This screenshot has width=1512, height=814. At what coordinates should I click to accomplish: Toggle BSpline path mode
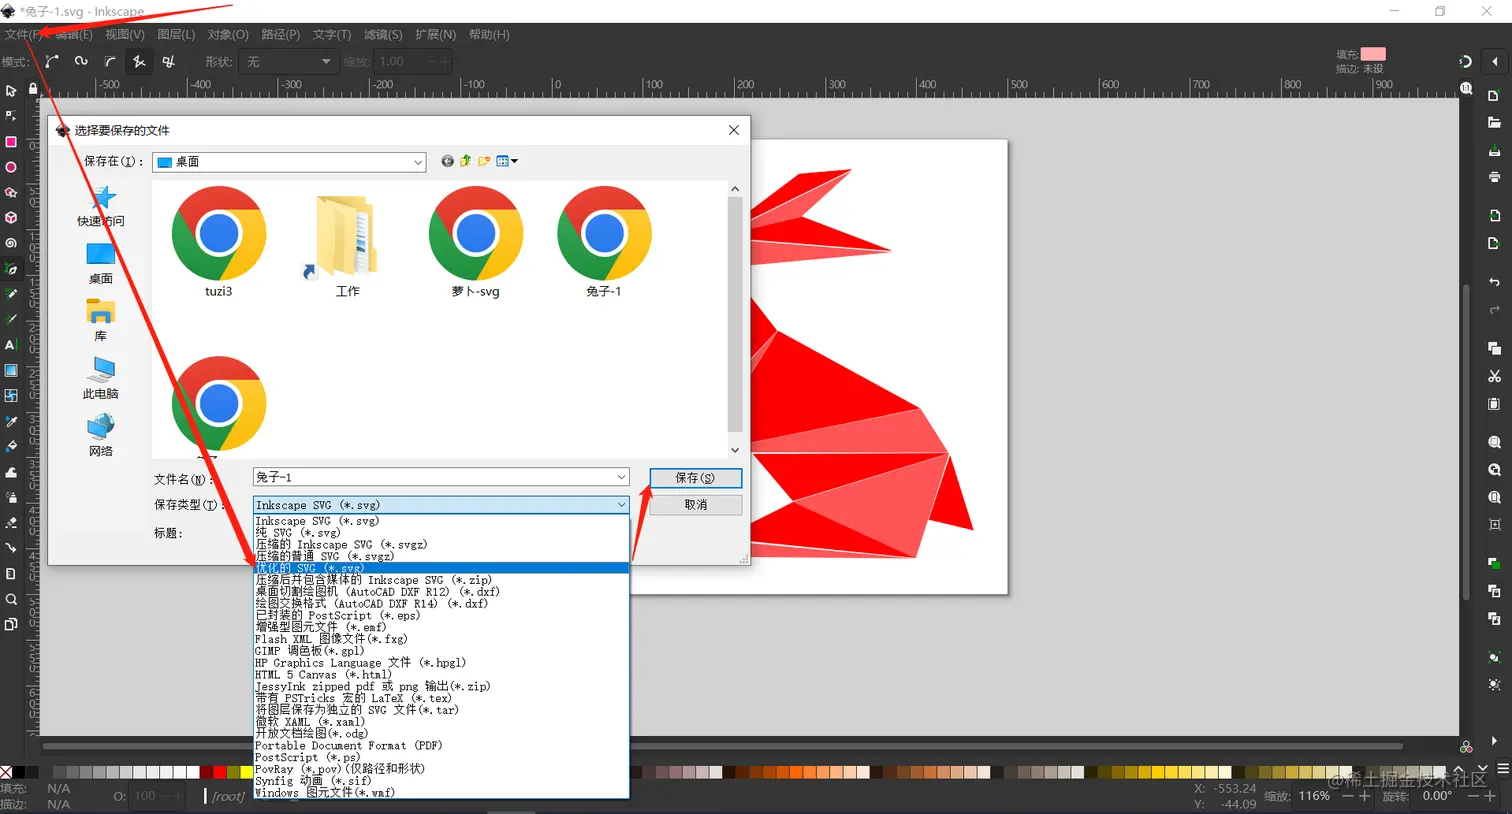click(110, 61)
